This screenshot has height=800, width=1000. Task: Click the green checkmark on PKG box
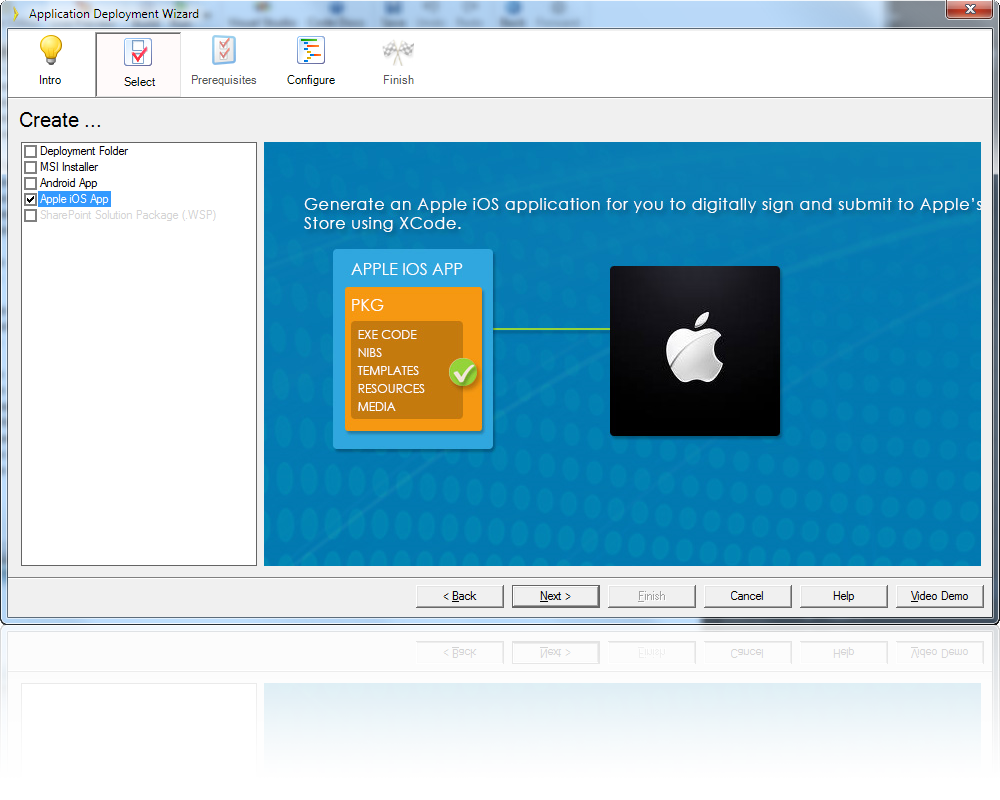coord(463,372)
